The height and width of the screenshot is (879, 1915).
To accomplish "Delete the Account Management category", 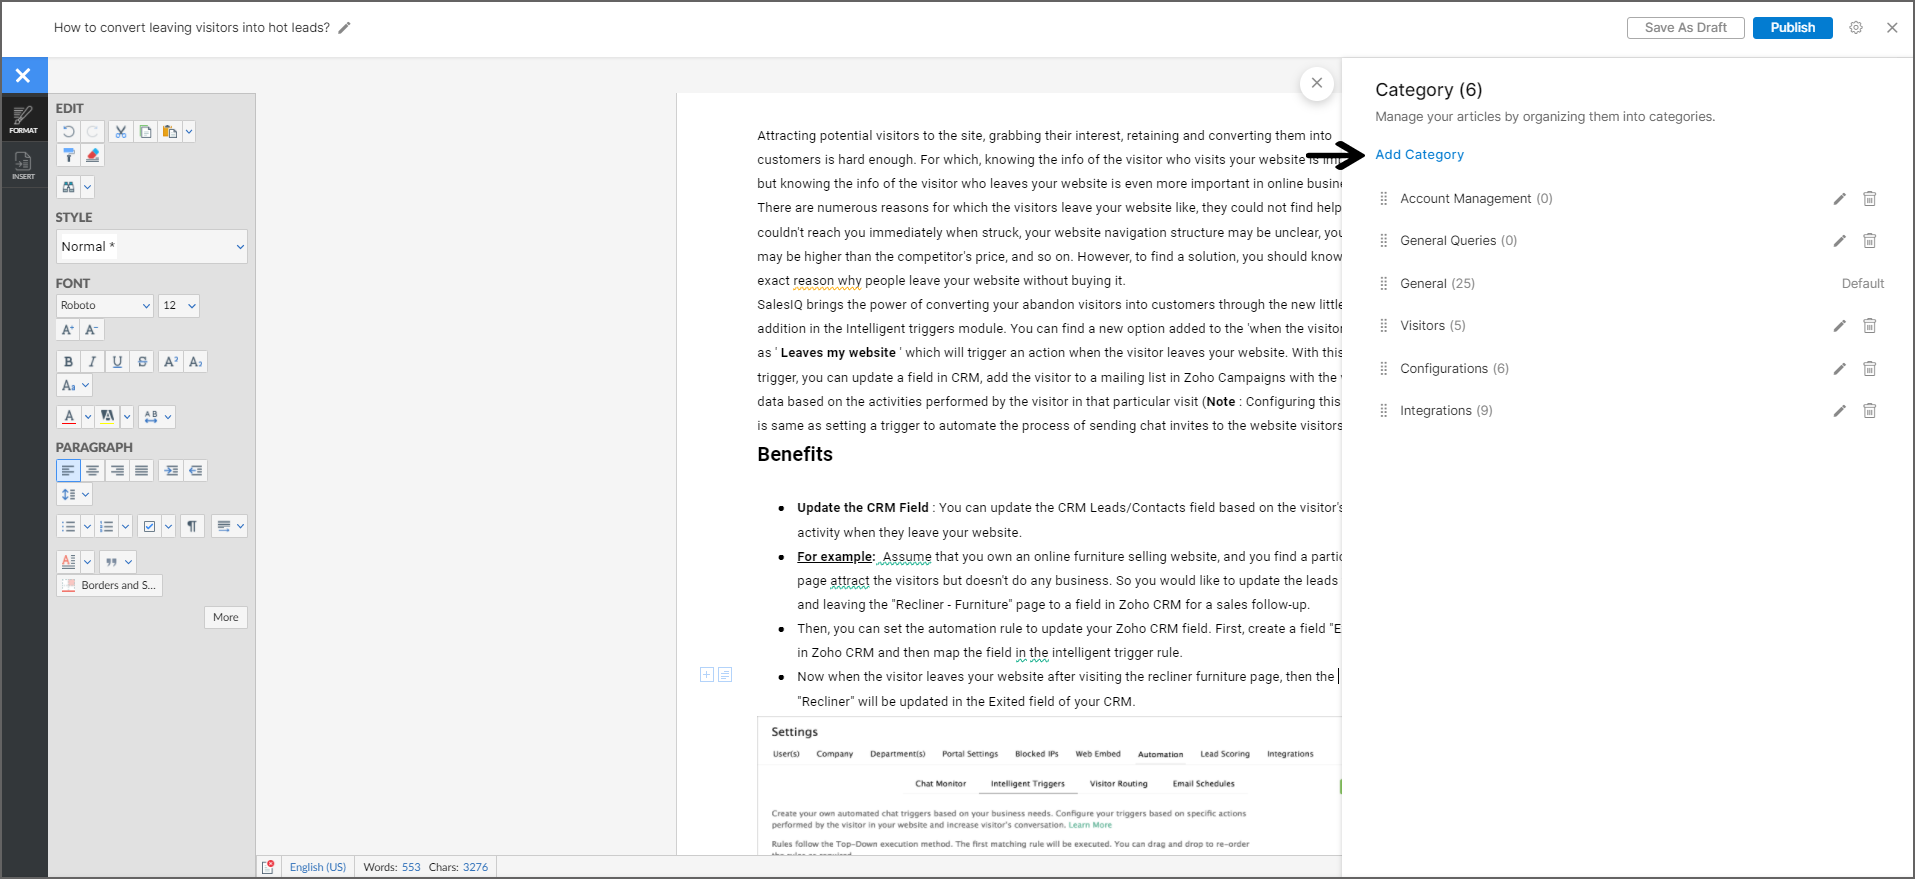I will [x=1869, y=199].
